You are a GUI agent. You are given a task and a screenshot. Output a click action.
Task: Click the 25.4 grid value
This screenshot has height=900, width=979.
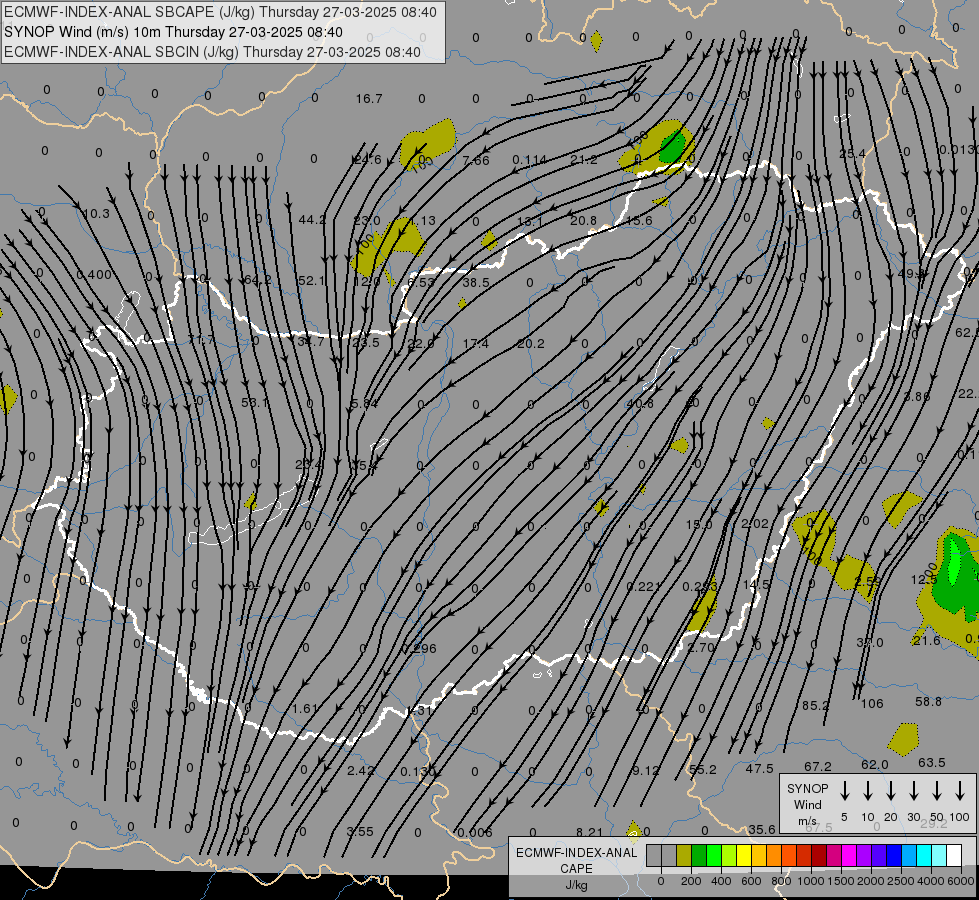pyautogui.click(x=852, y=154)
